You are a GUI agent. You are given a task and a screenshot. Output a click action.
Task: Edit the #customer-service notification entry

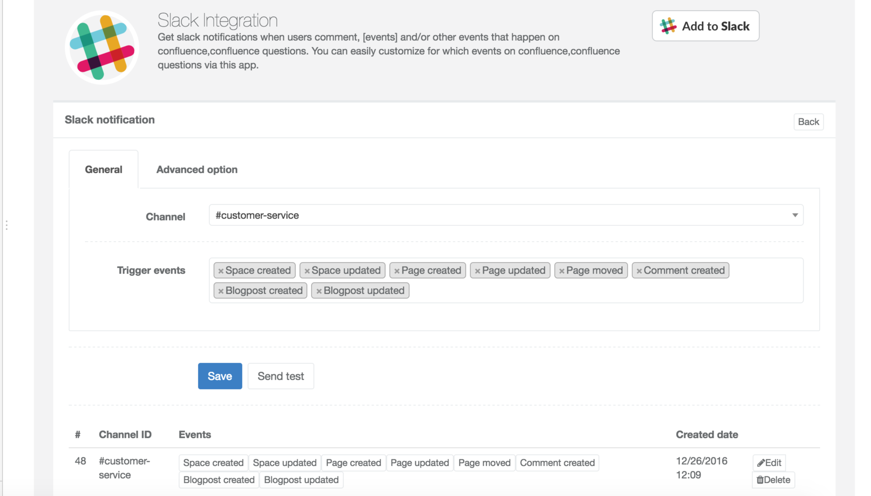769,463
